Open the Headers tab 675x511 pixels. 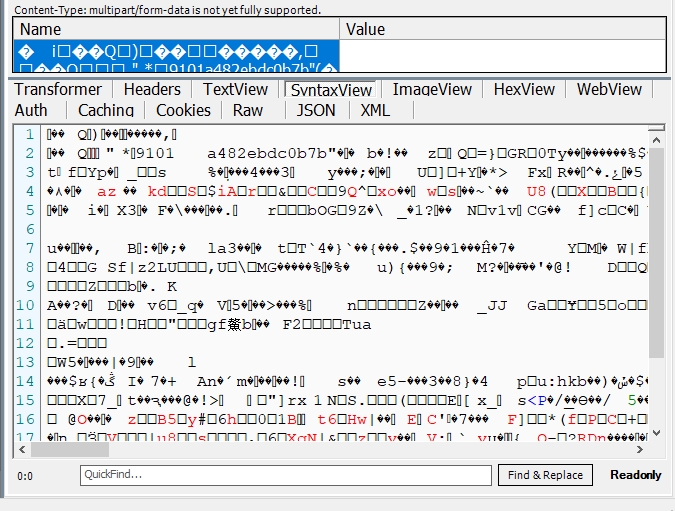152,90
